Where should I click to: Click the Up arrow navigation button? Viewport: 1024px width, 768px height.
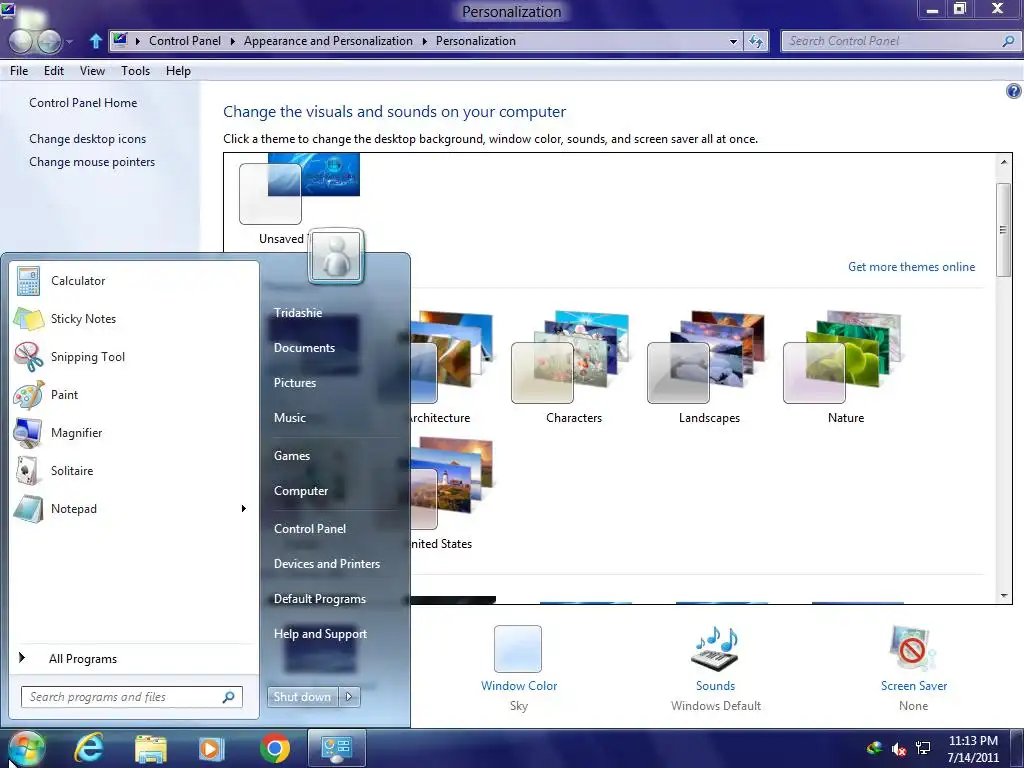pyautogui.click(x=95, y=41)
